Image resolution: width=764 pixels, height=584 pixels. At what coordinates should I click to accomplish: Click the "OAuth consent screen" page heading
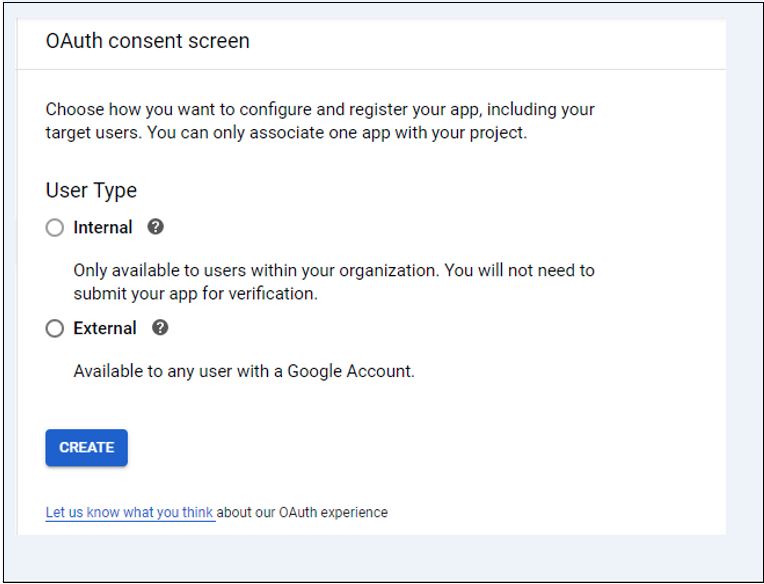[x=147, y=41]
